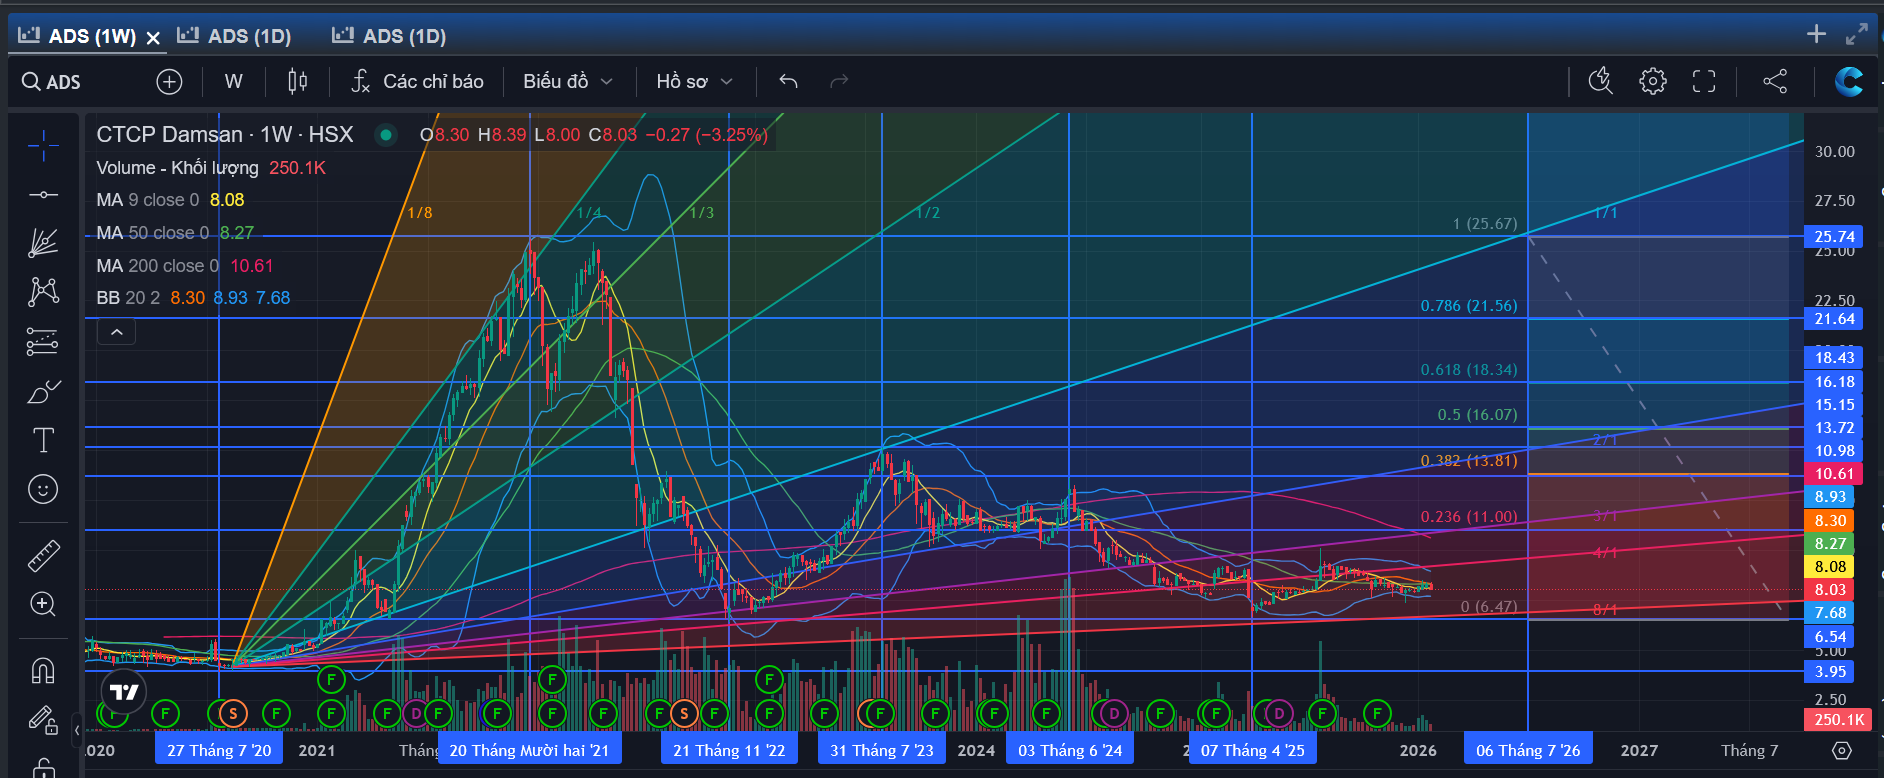Open time axis settings gear
The width and height of the screenshot is (1884, 778).
click(x=1842, y=750)
